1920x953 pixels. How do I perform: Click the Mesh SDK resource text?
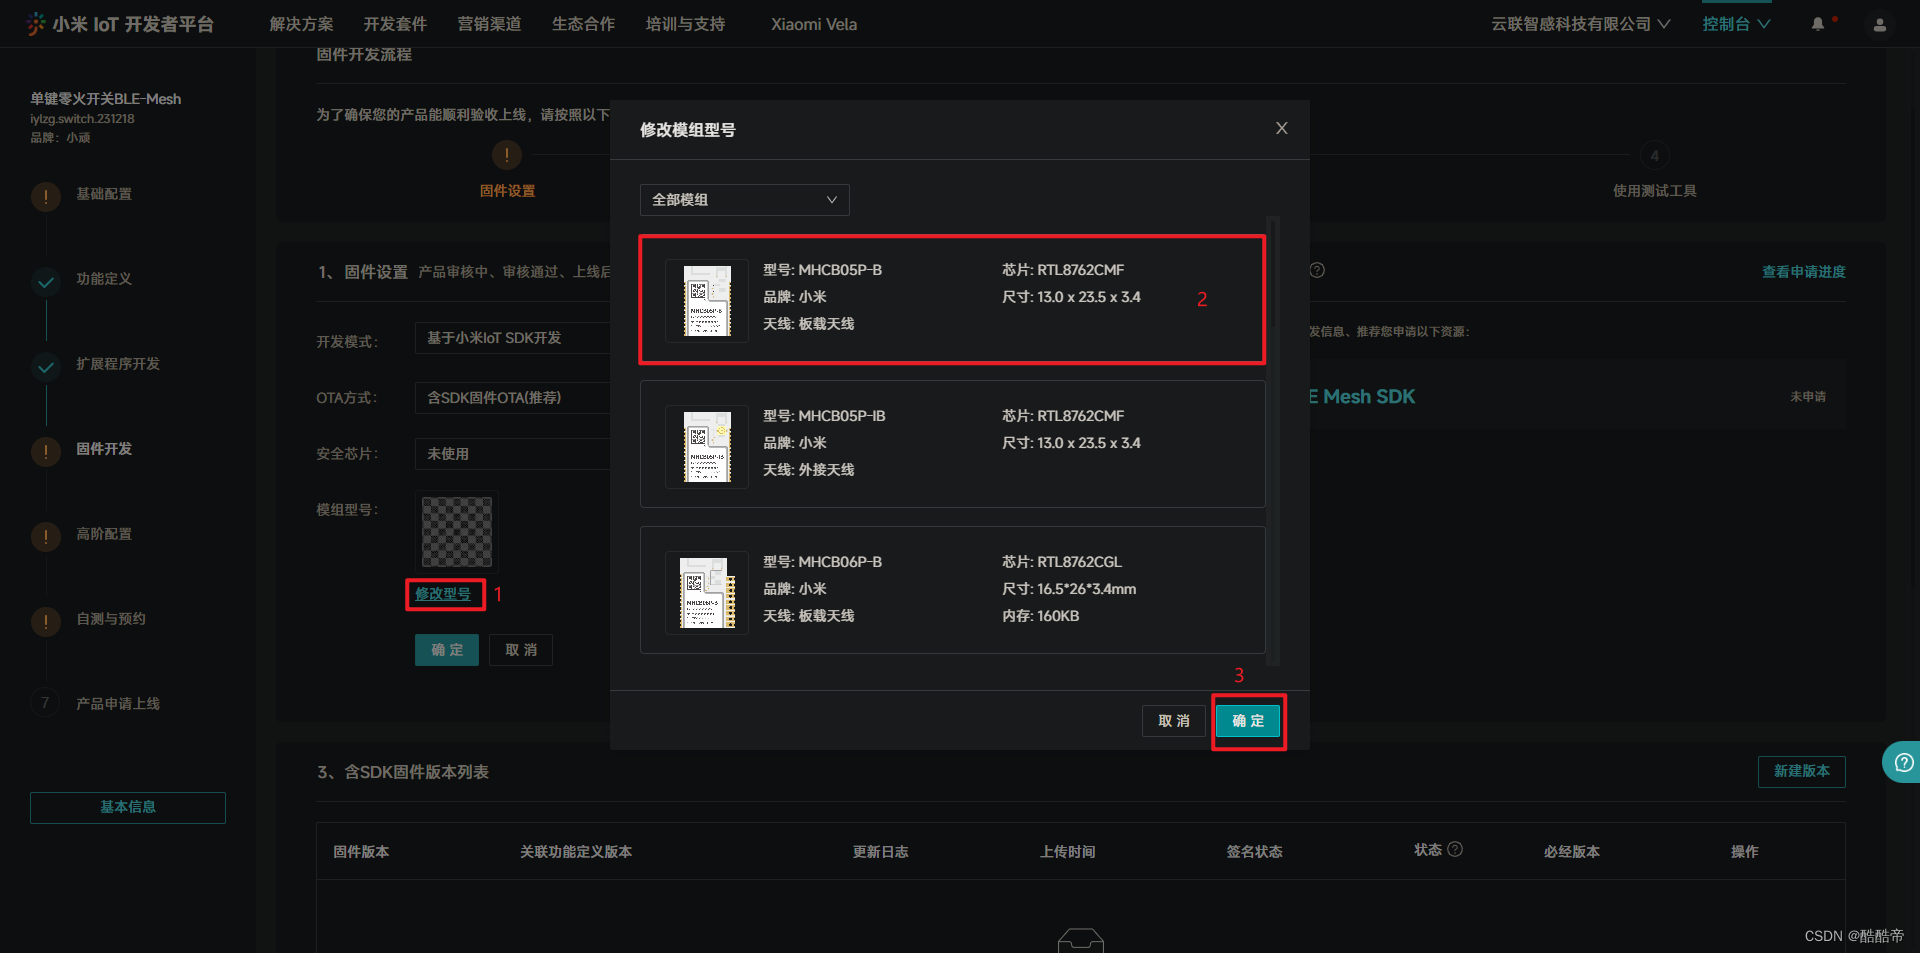tap(1362, 397)
